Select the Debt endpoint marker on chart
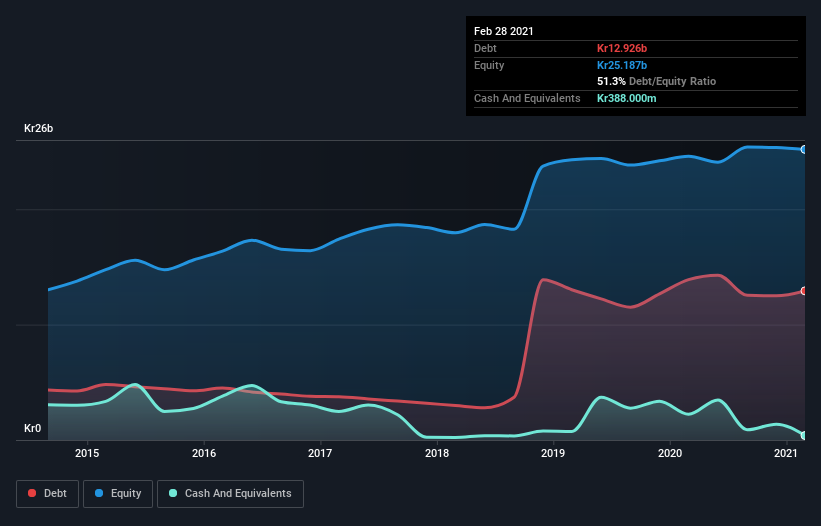The image size is (821, 526). (x=804, y=291)
